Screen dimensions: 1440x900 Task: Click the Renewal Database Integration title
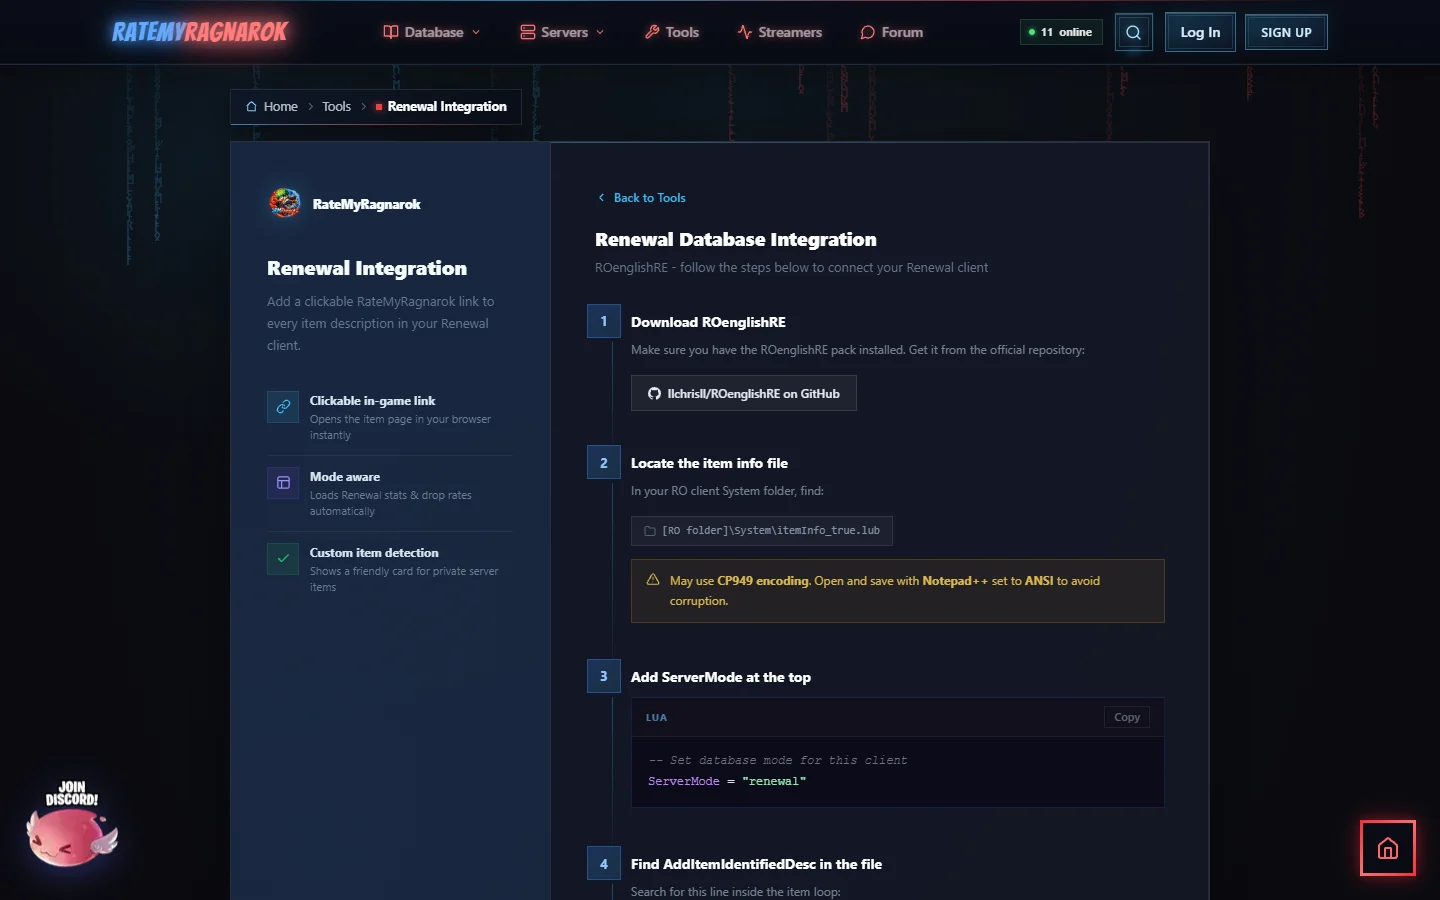(x=736, y=240)
